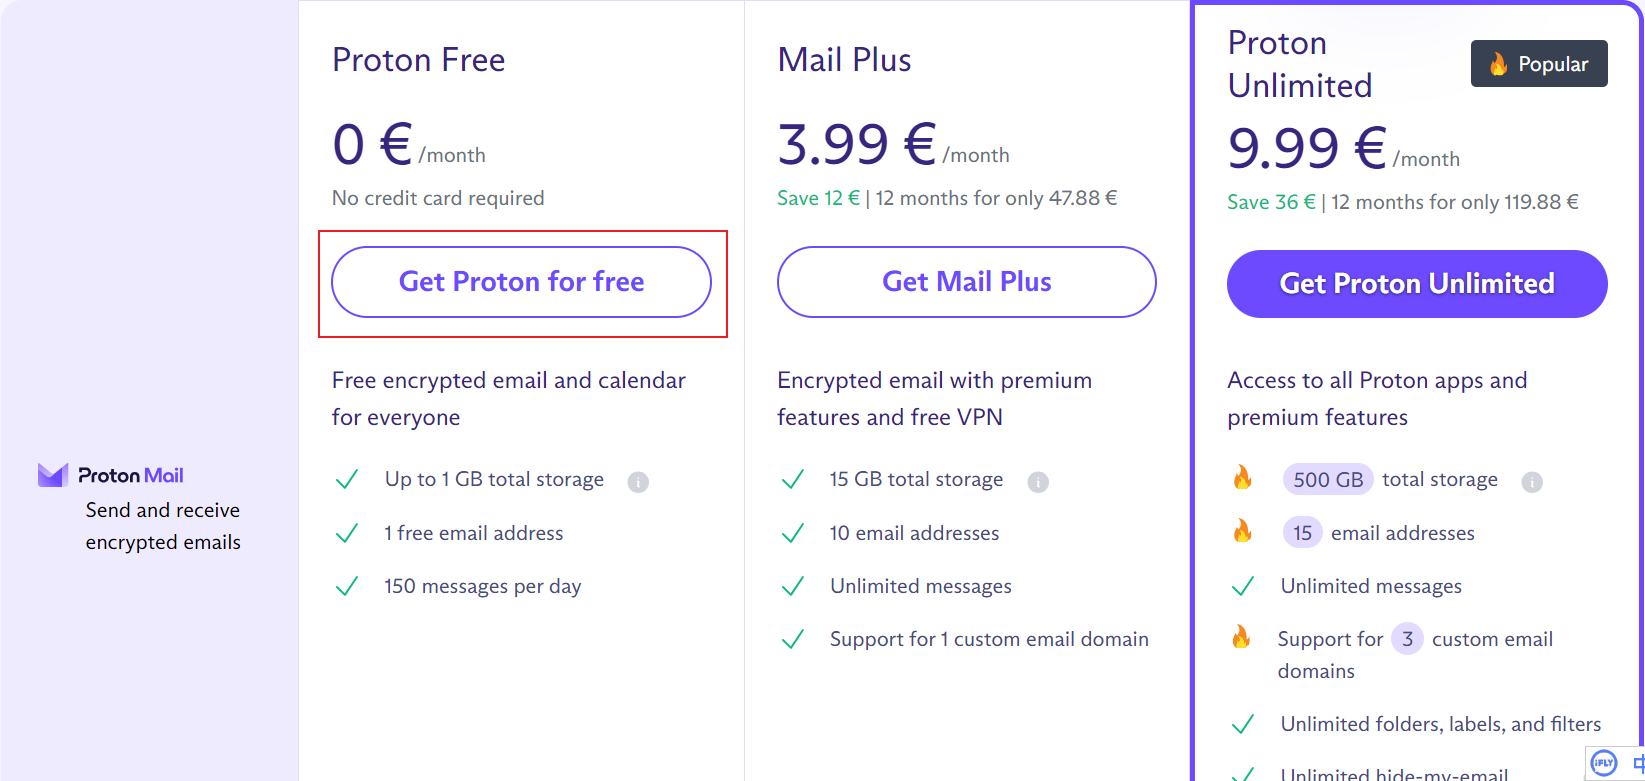The width and height of the screenshot is (1645, 781).
Task: Click checkmark beside 10 email addresses
Action: (x=792, y=533)
